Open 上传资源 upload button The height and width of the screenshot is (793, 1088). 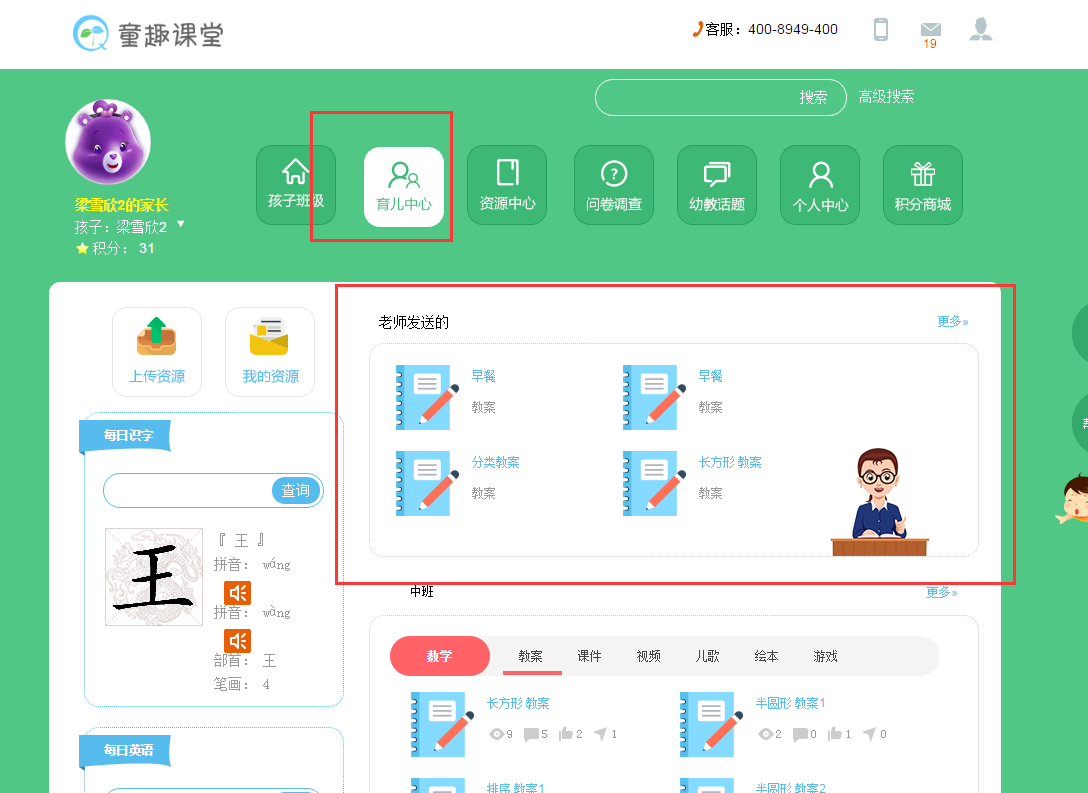point(157,352)
